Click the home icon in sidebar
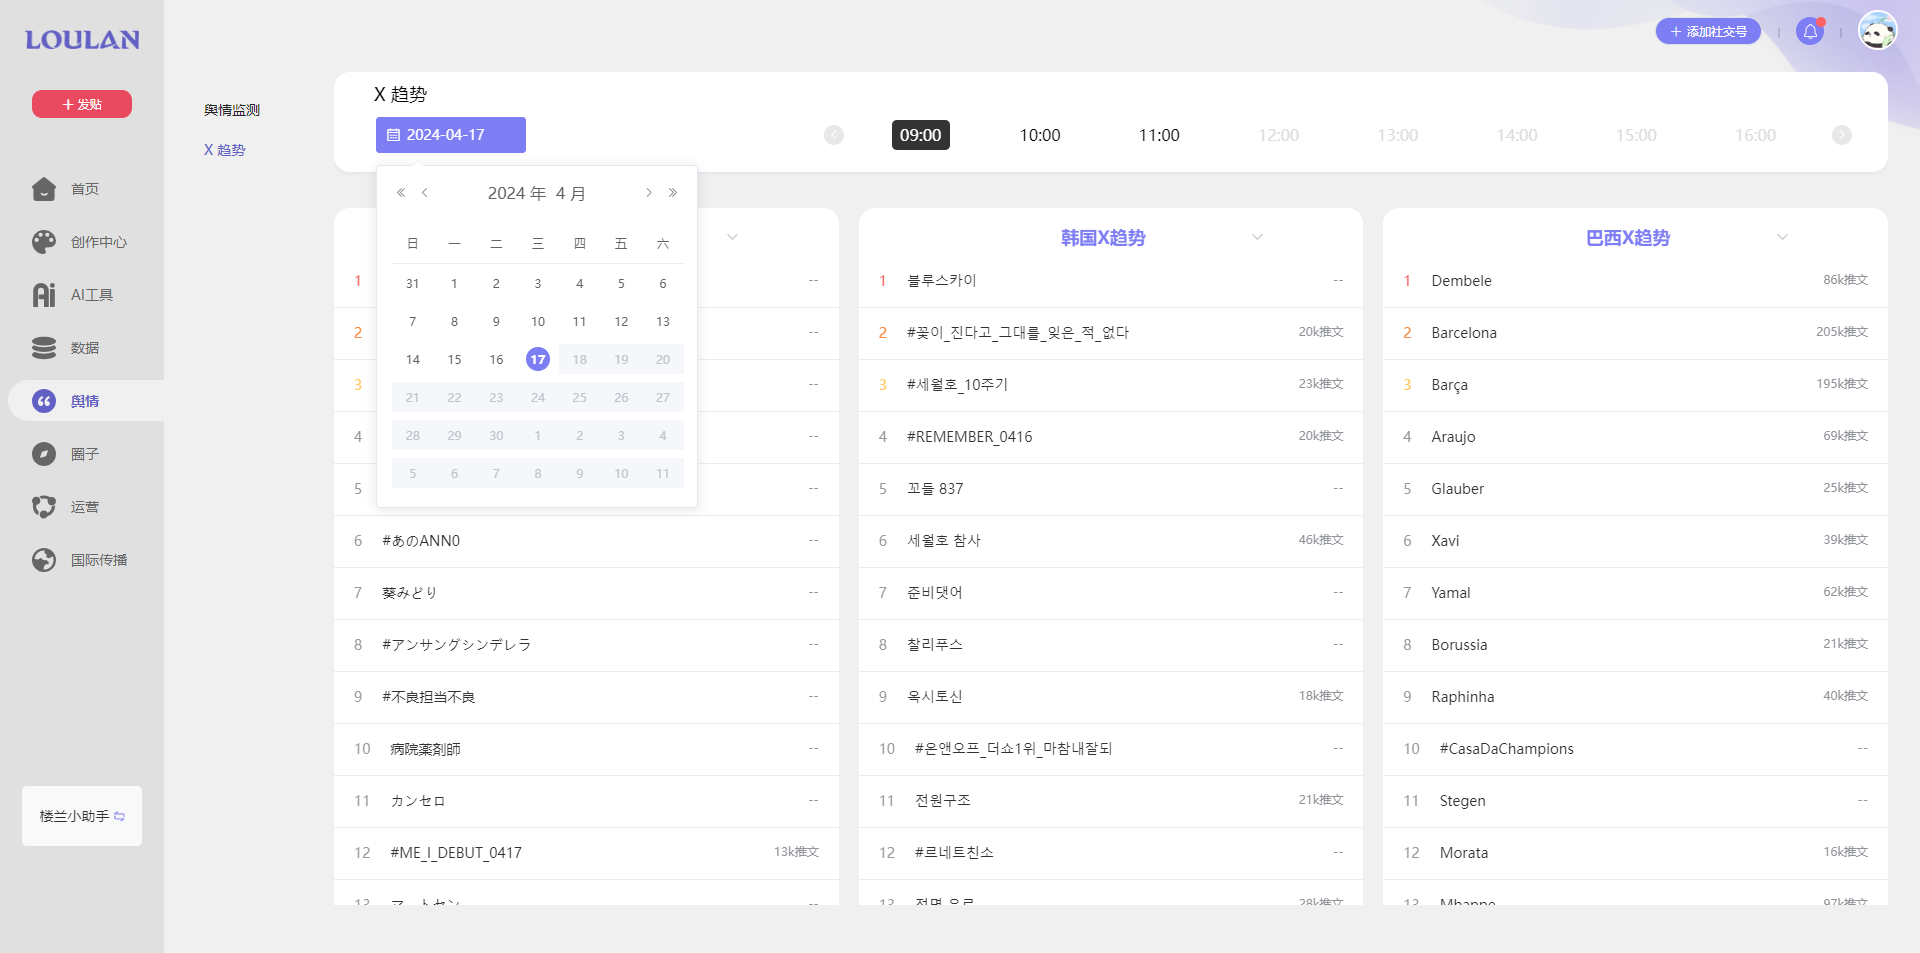The height and width of the screenshot is (953, 1920). (44, 189)
